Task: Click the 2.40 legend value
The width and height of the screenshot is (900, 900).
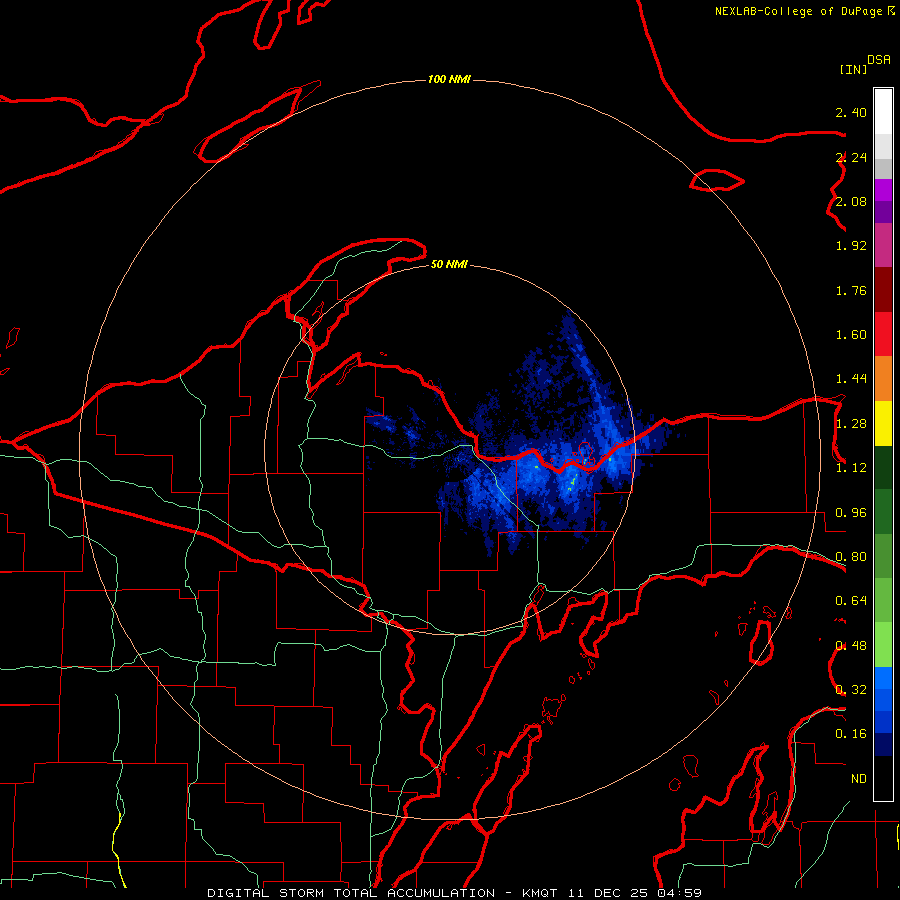Action: tap(851, 112)
